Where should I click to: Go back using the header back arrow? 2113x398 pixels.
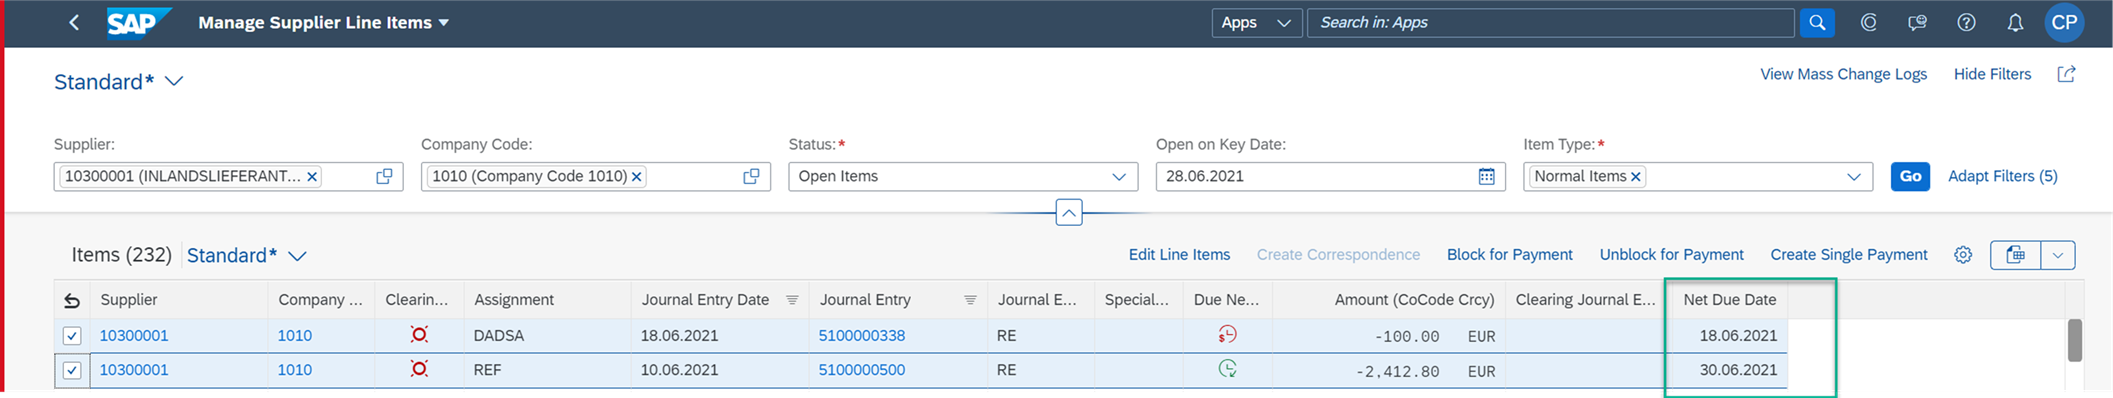point(73,22)
